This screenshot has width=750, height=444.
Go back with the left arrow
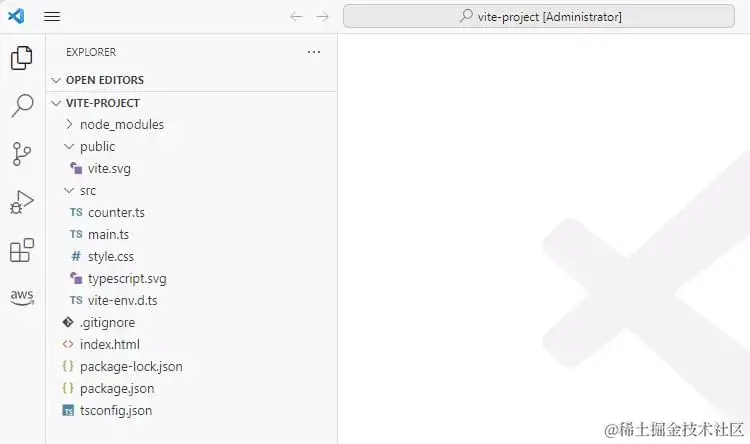(x=296, y=17)
